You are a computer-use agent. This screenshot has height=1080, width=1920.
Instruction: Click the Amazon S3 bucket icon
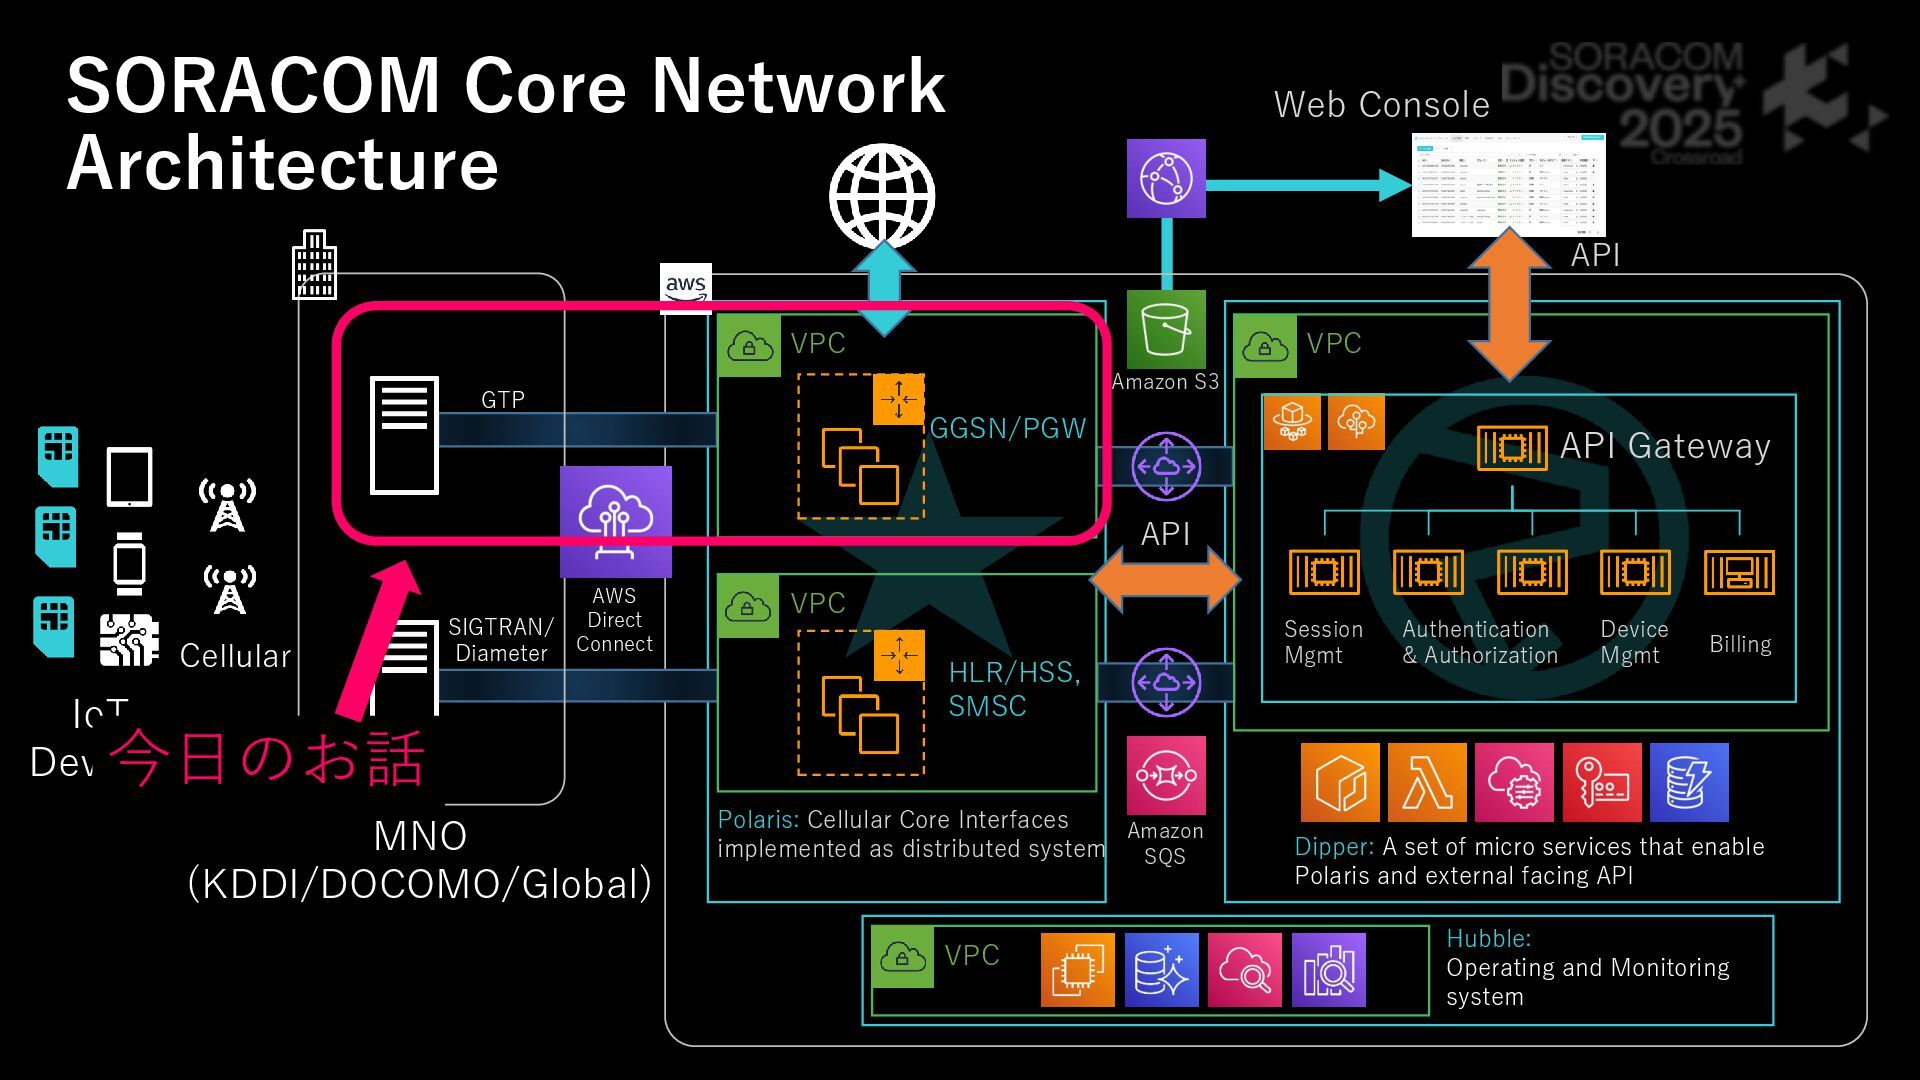click(1166, 330)
